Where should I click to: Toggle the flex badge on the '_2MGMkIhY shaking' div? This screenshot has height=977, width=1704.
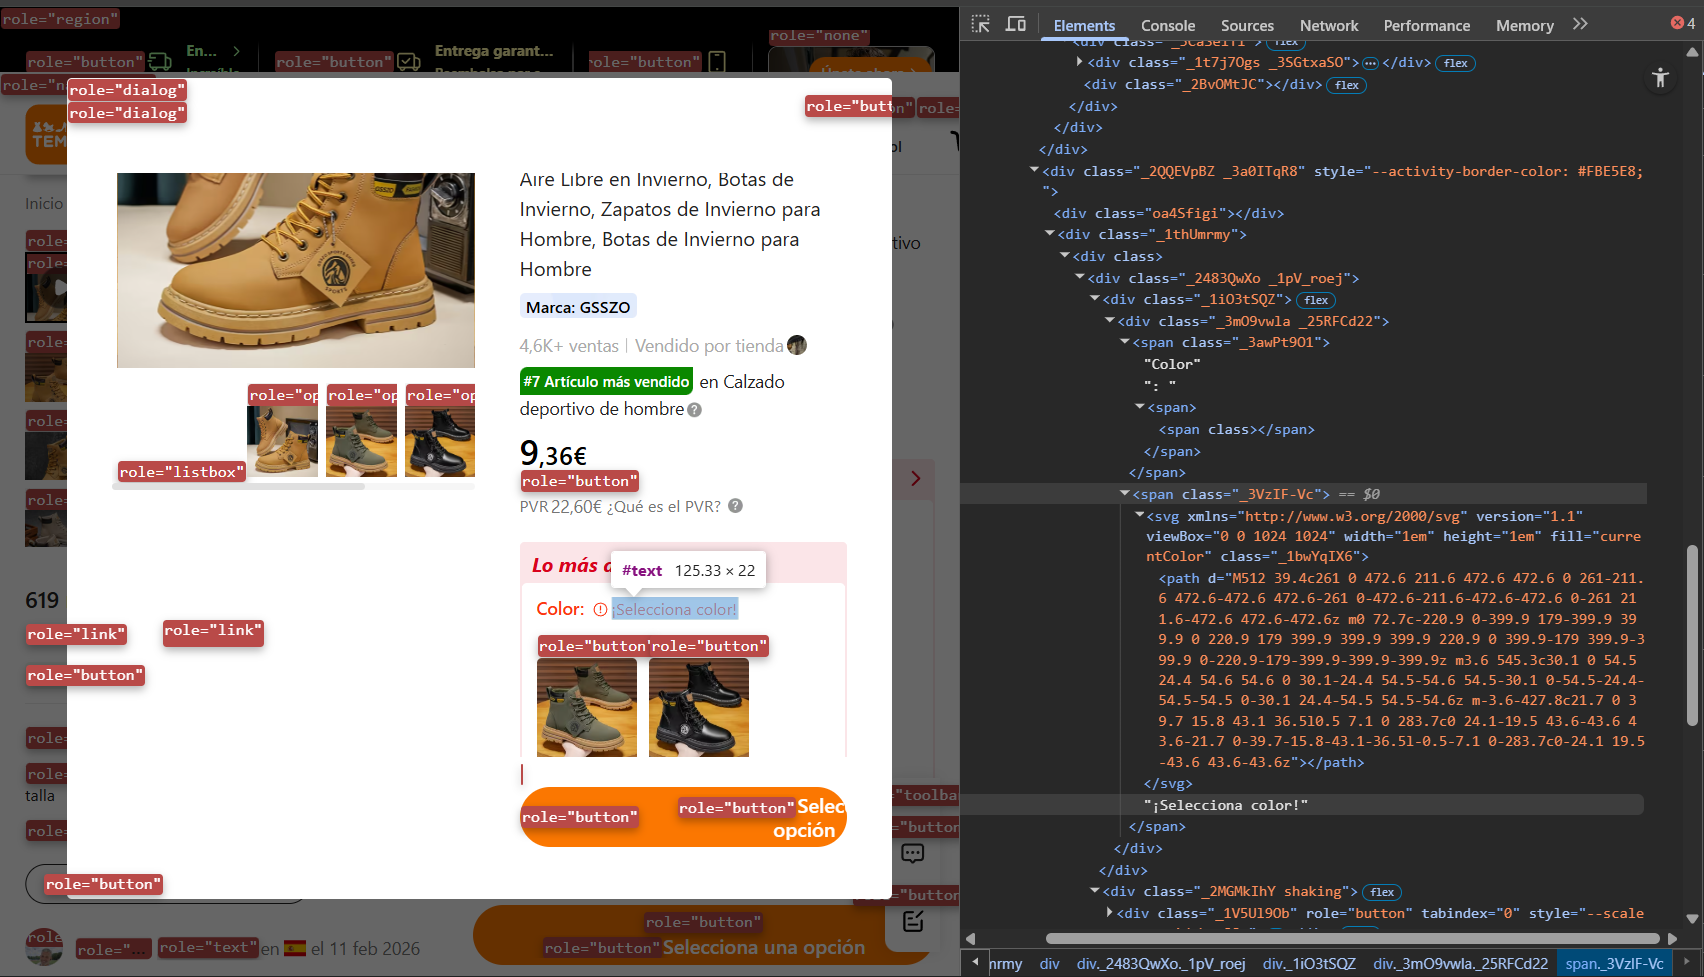[x=1382, y=892]
